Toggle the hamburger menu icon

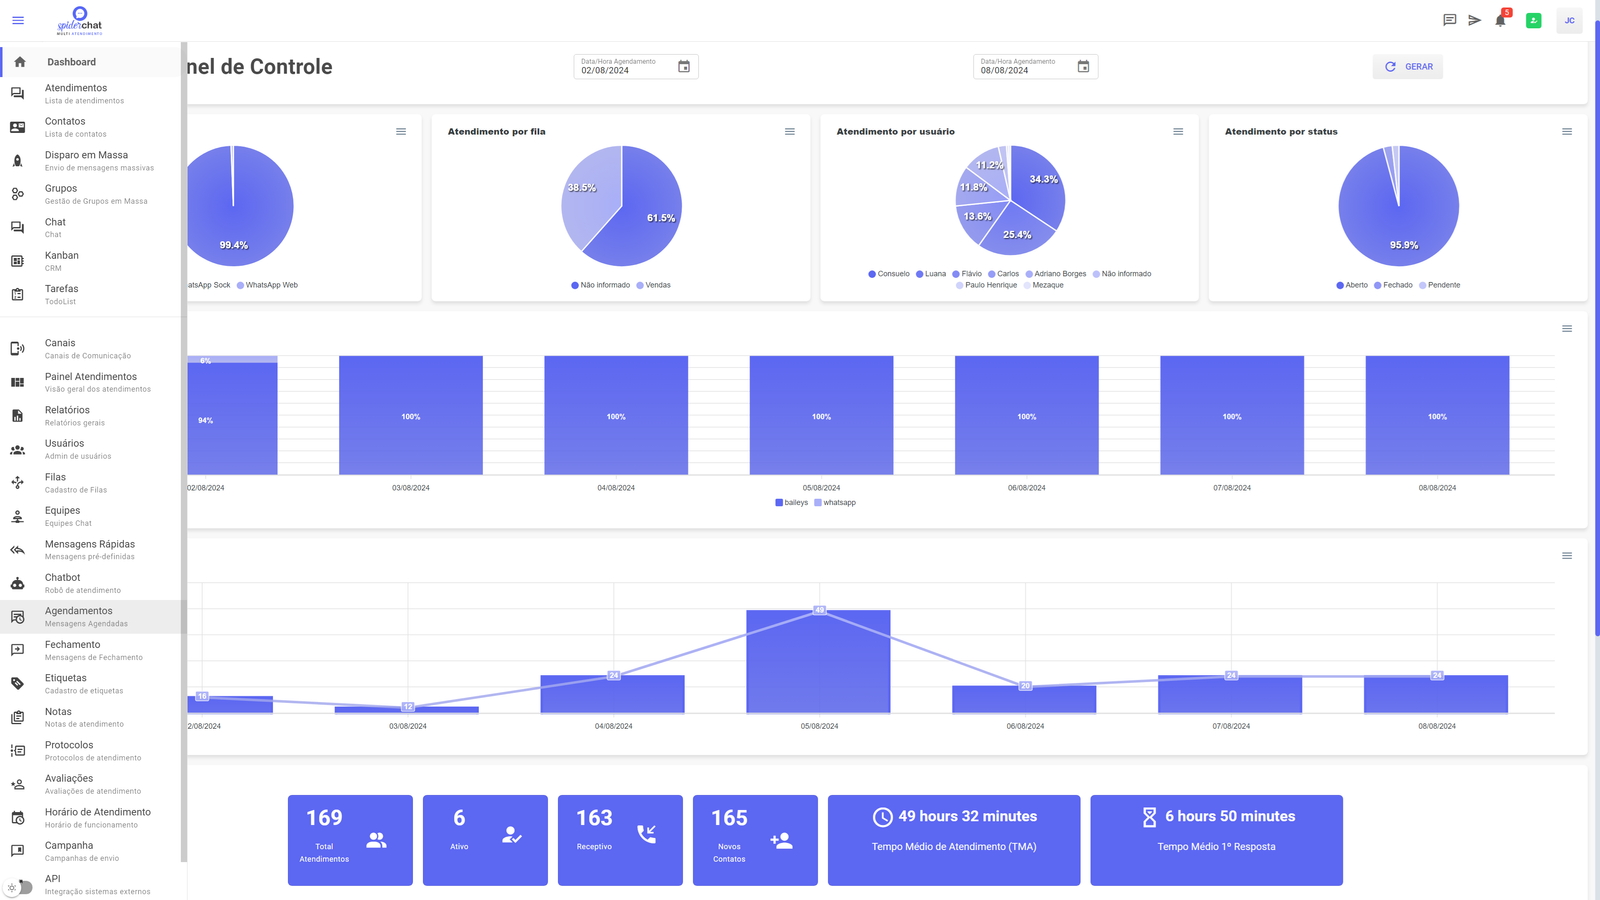(18, 20)
